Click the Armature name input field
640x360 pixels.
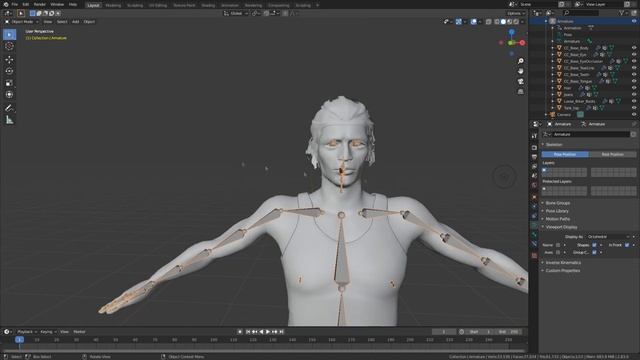[x=591, y=134]
